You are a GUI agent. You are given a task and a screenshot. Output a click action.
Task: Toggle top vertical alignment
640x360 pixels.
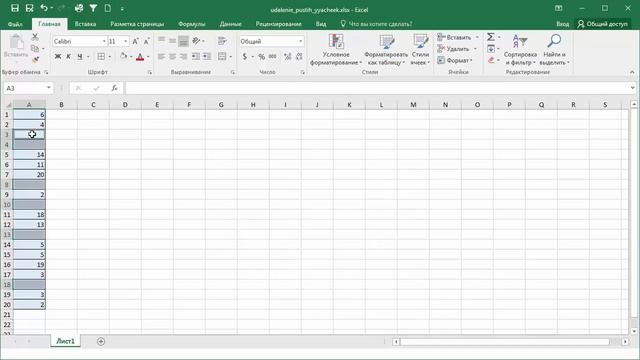click(x=161, y=41)
